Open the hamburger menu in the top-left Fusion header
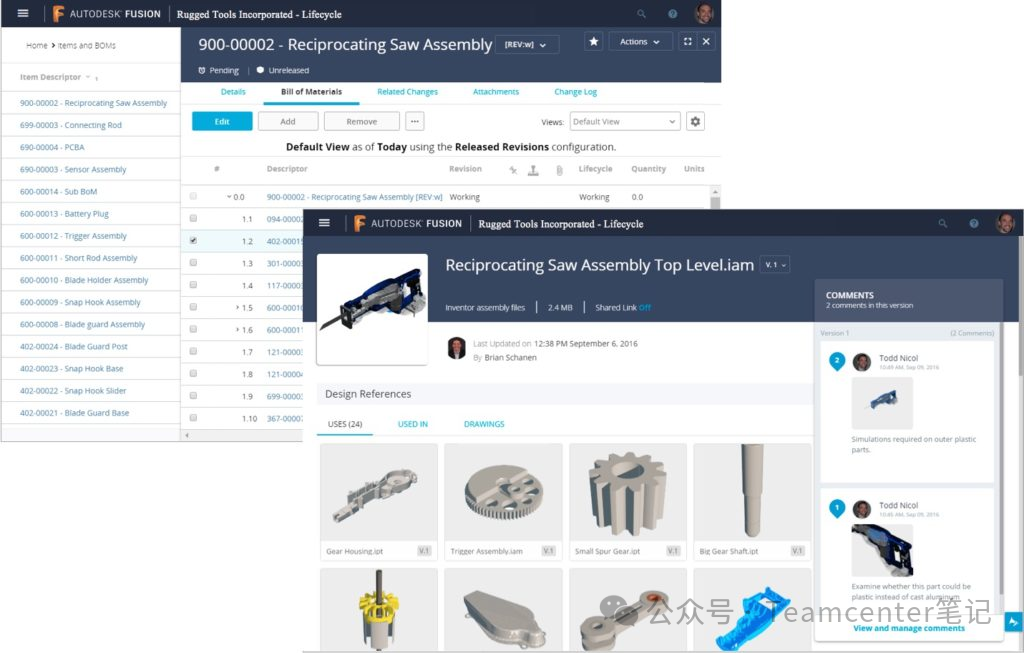Viewport: 1024px width, 653px height. tap(23, 14)
